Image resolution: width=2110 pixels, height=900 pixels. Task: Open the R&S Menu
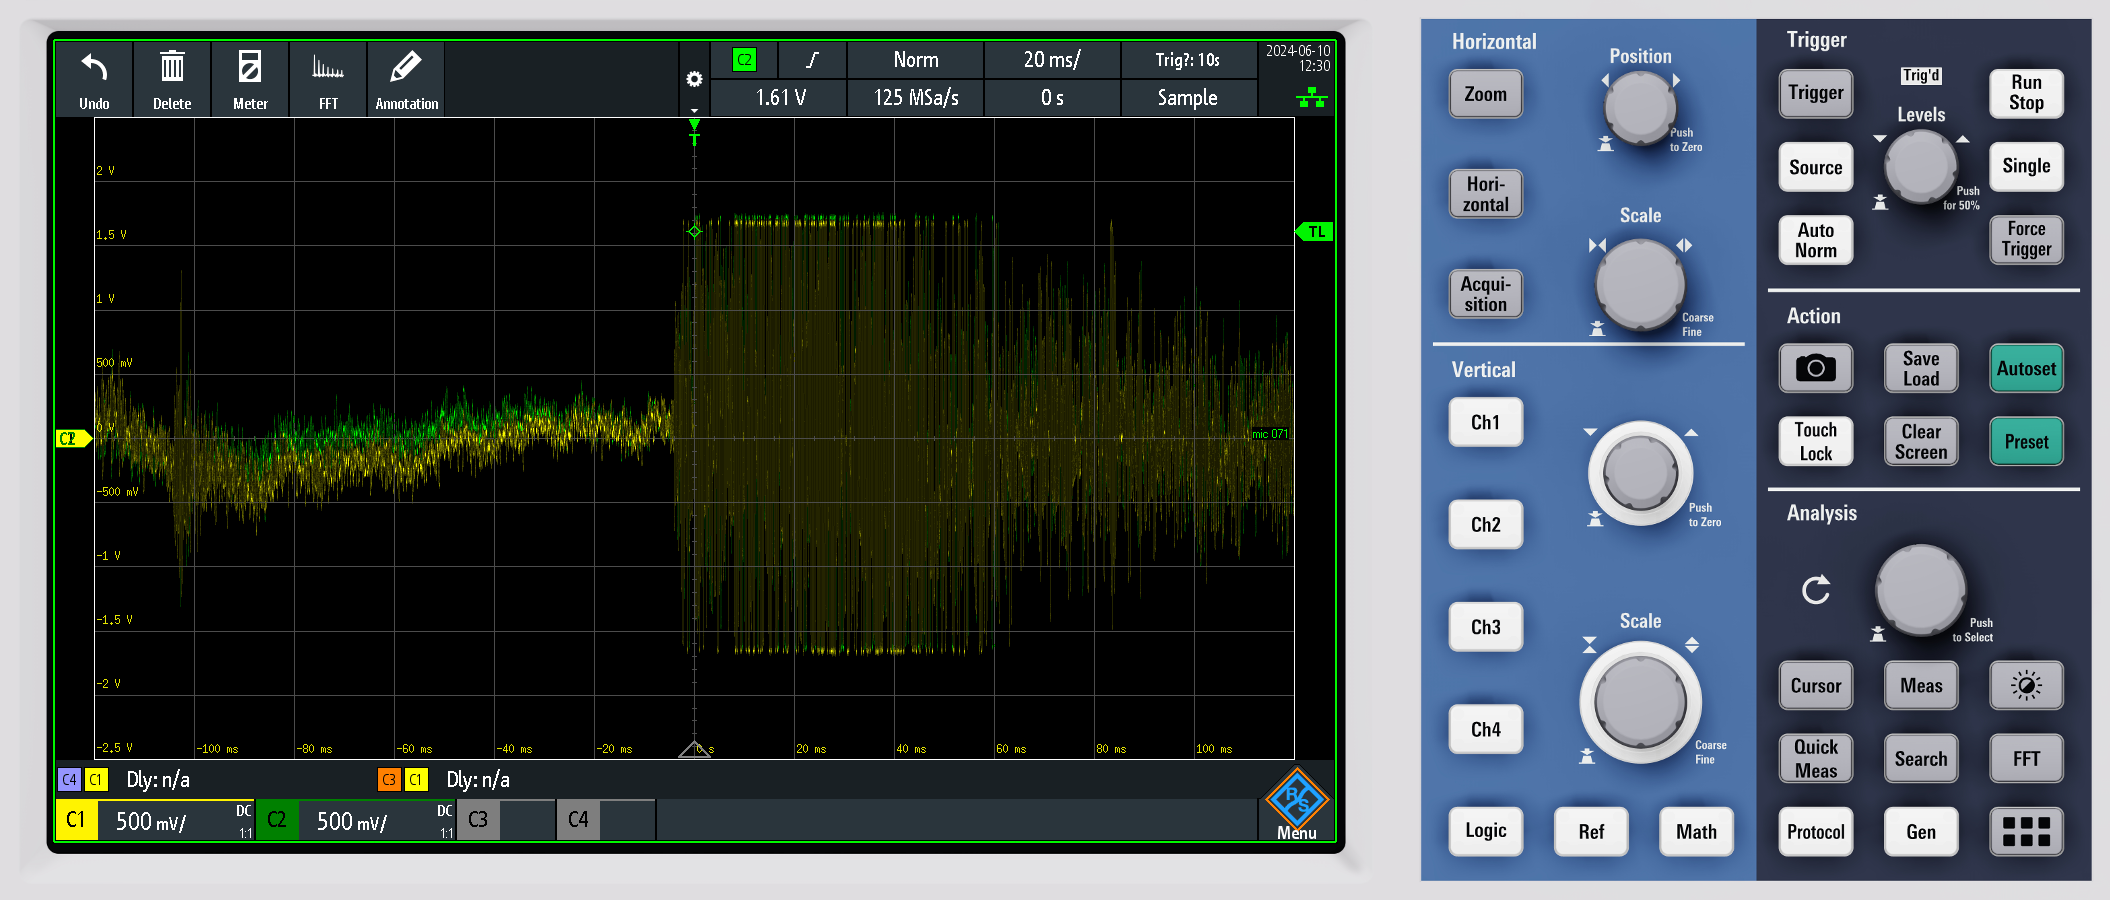(1296, 805)
